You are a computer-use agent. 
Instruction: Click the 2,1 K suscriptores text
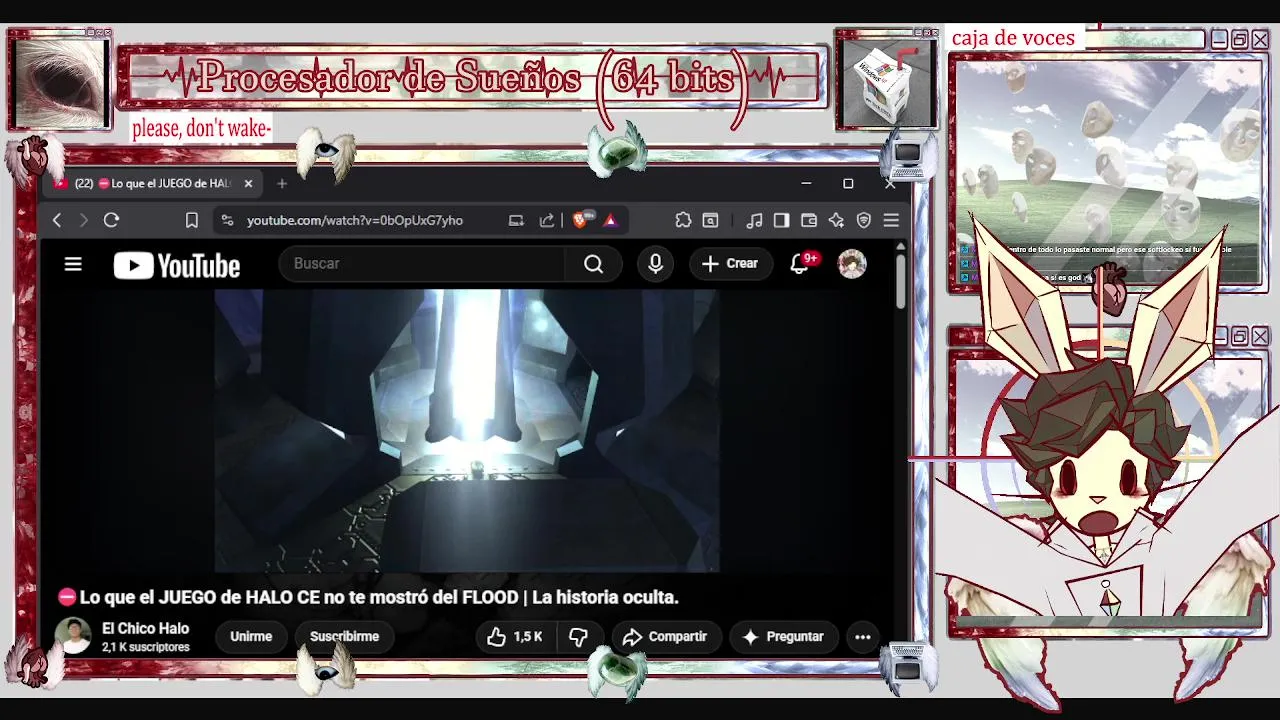tap(145, 647)
